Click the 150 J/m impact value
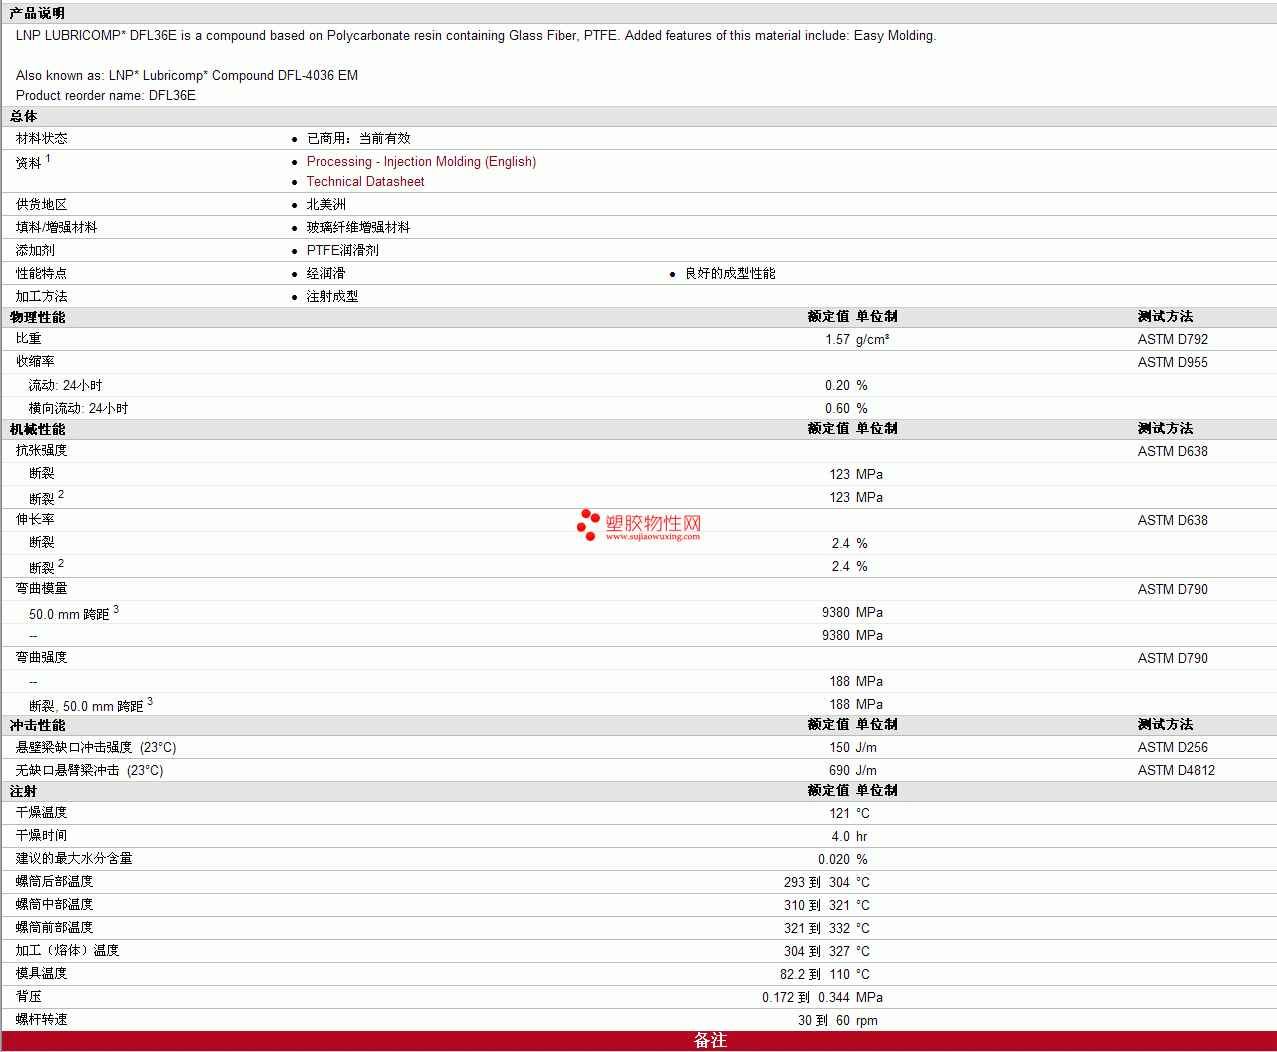 click(853, 748)
